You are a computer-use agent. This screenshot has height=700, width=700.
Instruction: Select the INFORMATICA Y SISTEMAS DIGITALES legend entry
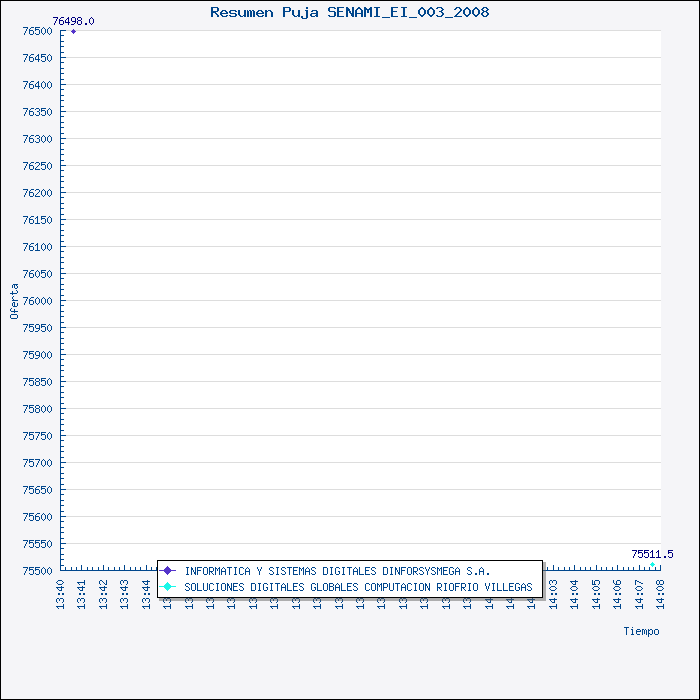click(x=337, y=571)
